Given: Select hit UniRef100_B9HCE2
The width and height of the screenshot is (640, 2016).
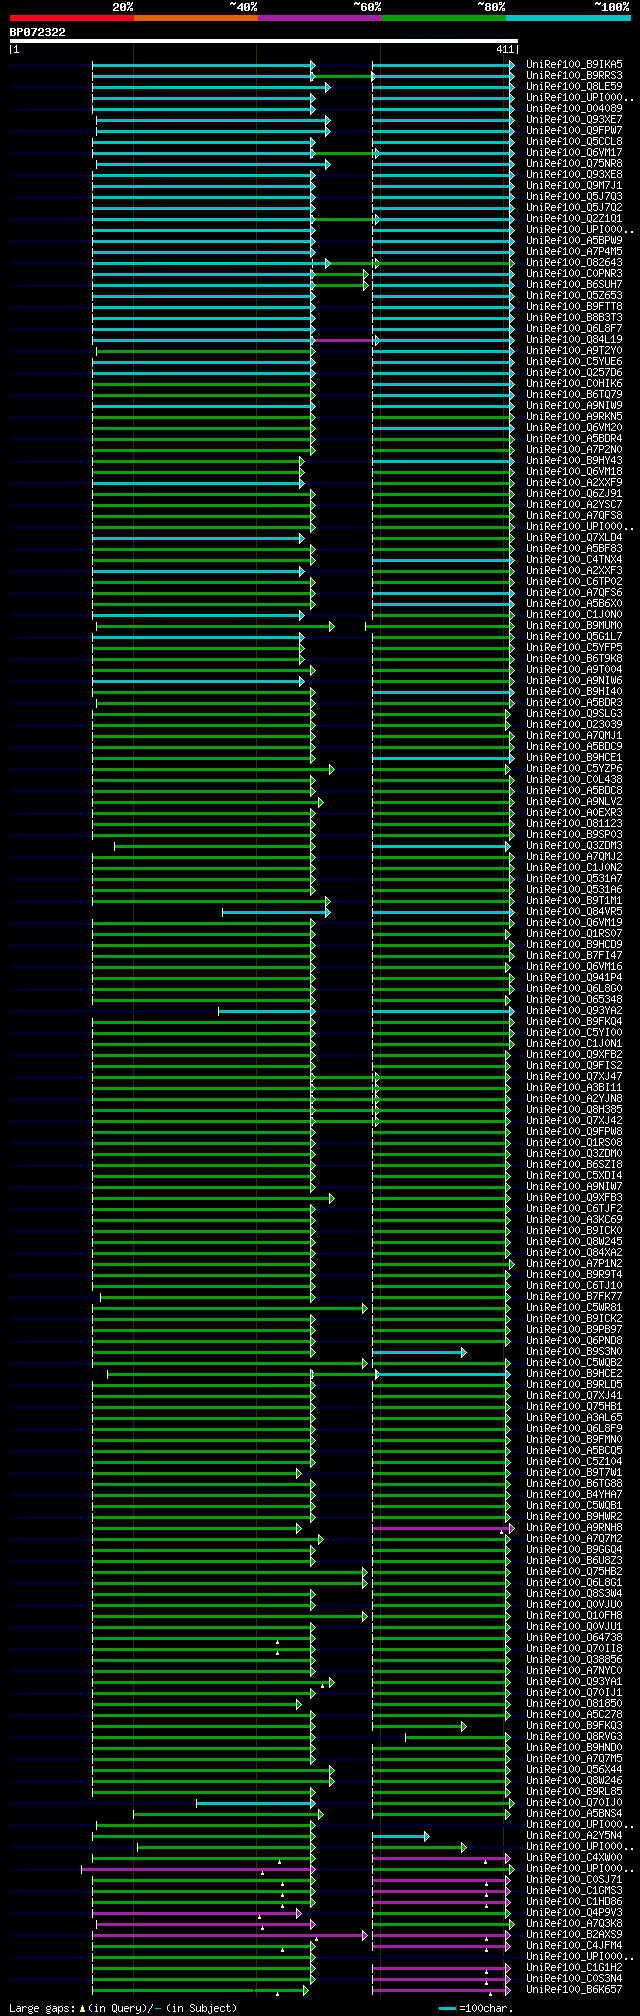Looking at the screenshot, I should [x=574, y=1373].
